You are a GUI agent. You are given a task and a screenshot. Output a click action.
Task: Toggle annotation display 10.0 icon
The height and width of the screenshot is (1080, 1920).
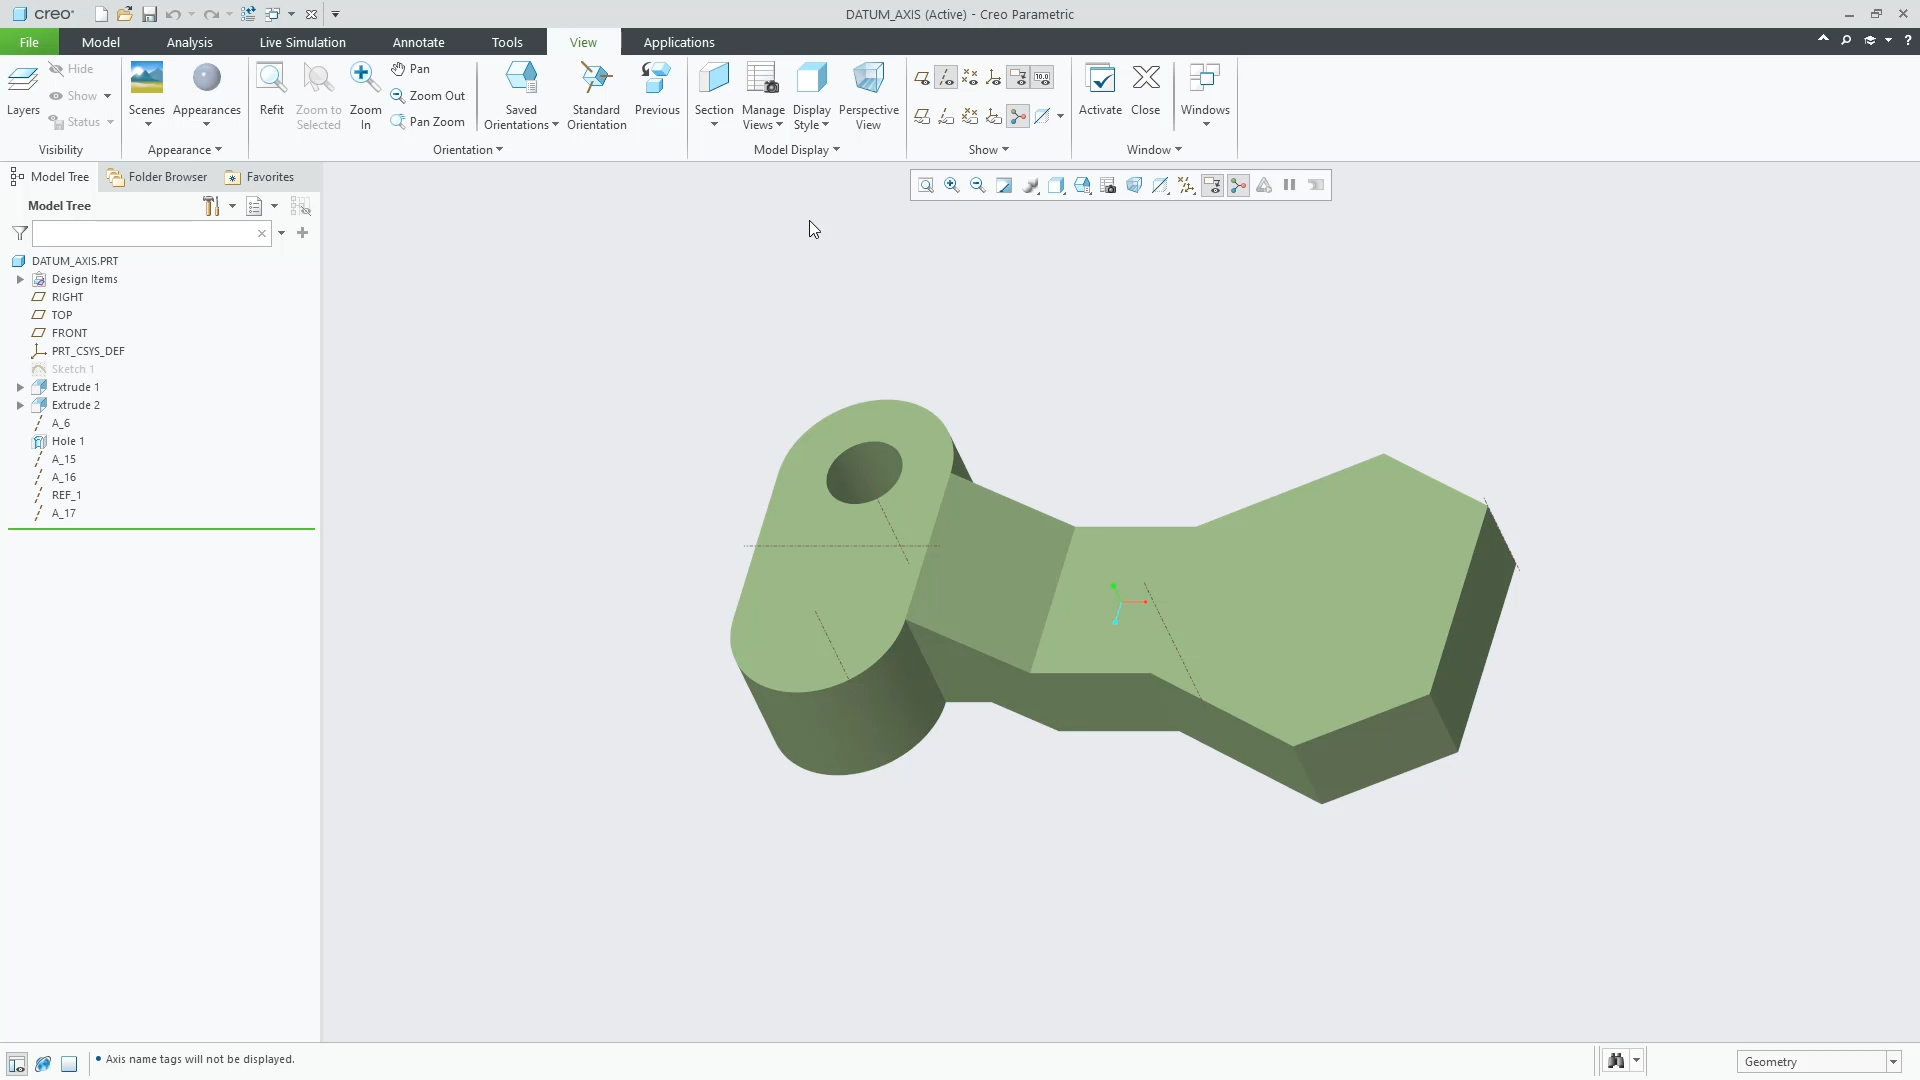[1042, 77]
